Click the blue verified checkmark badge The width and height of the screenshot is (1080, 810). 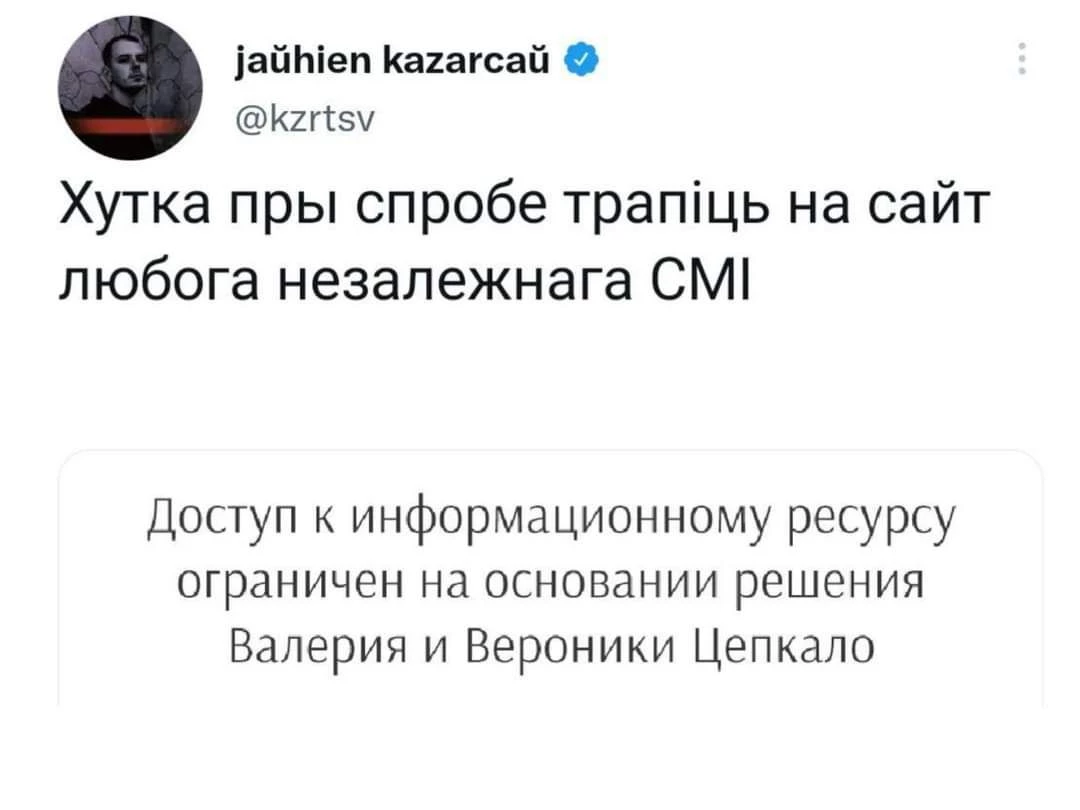[x=581, y=61]
